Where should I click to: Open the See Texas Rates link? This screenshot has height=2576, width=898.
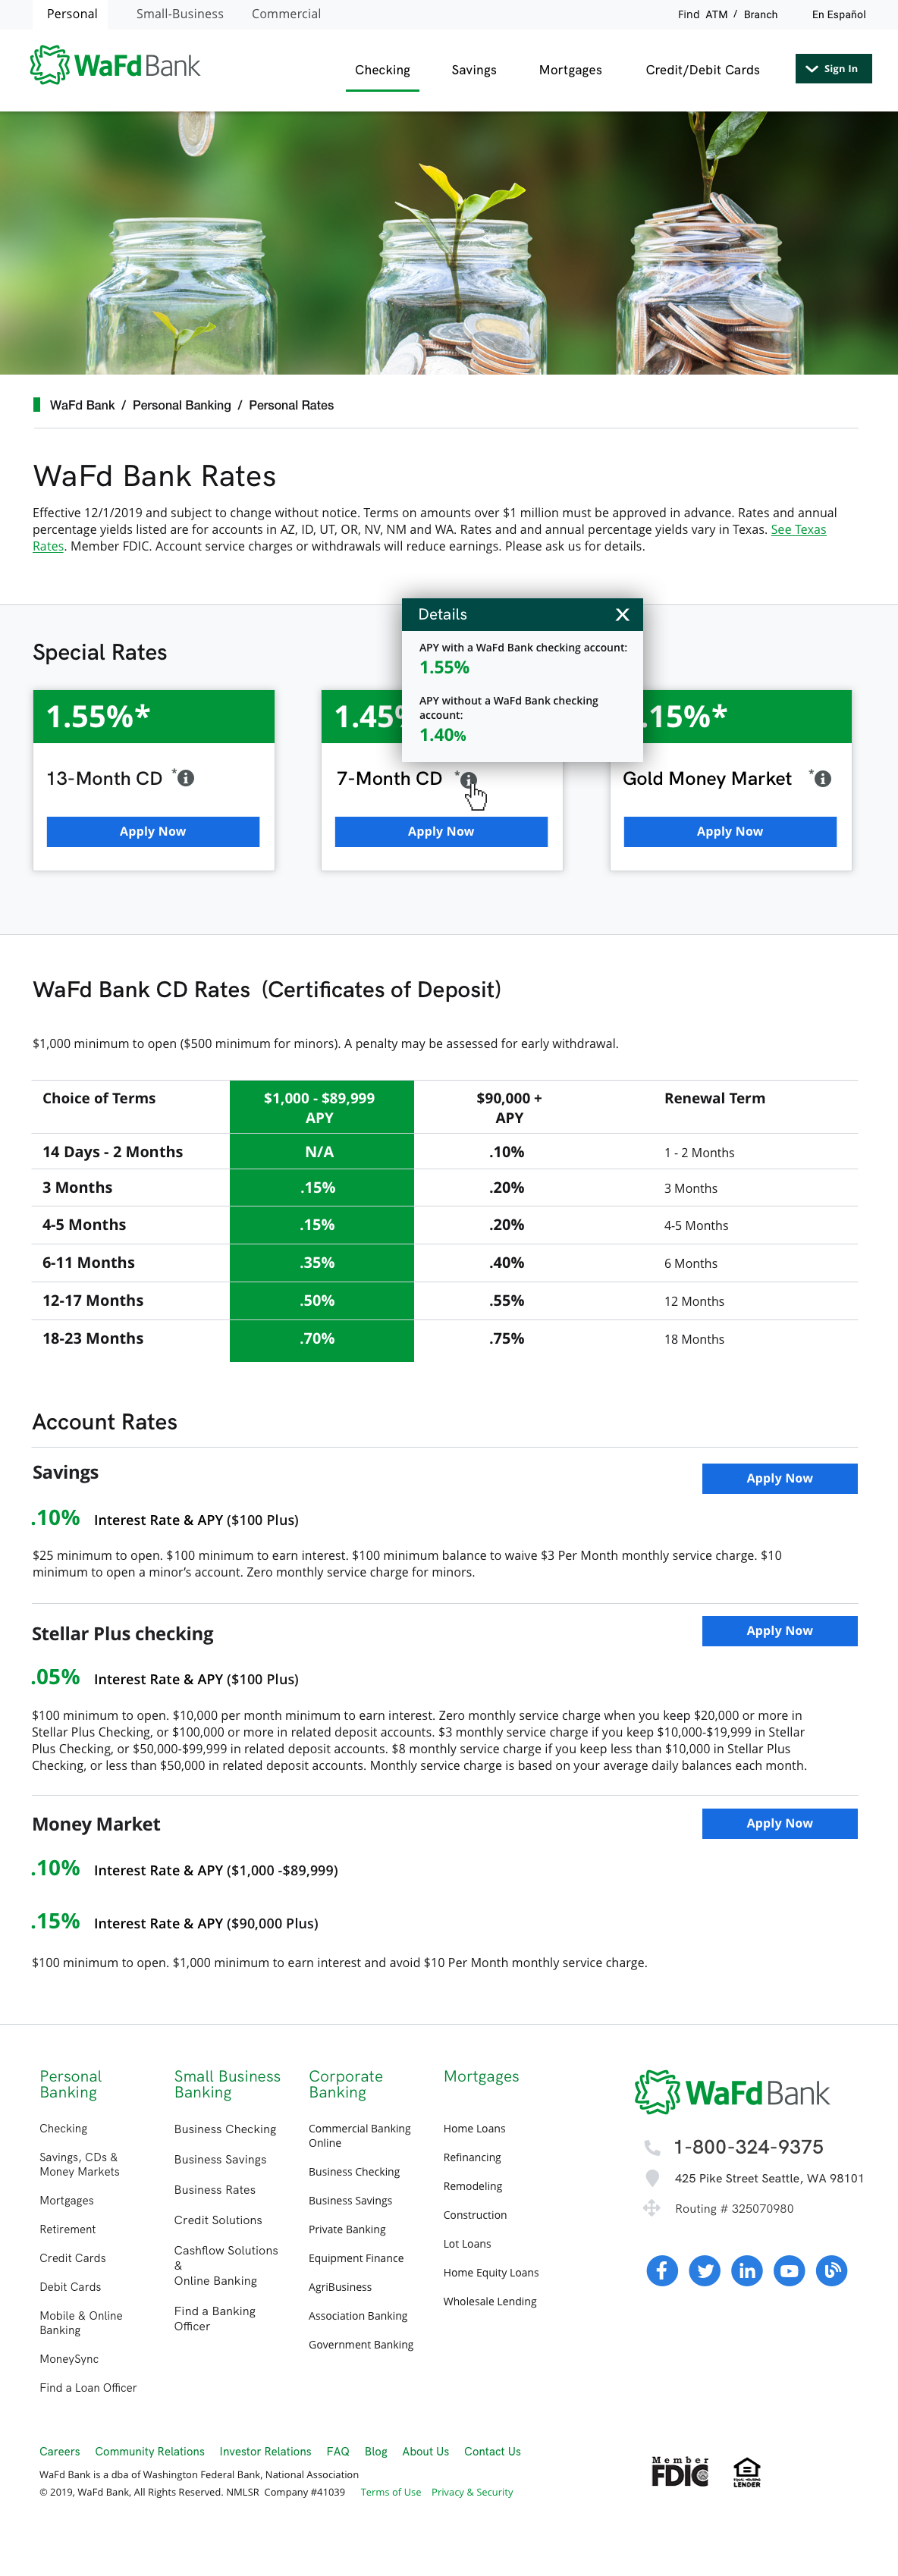click(x=798, y=530)
